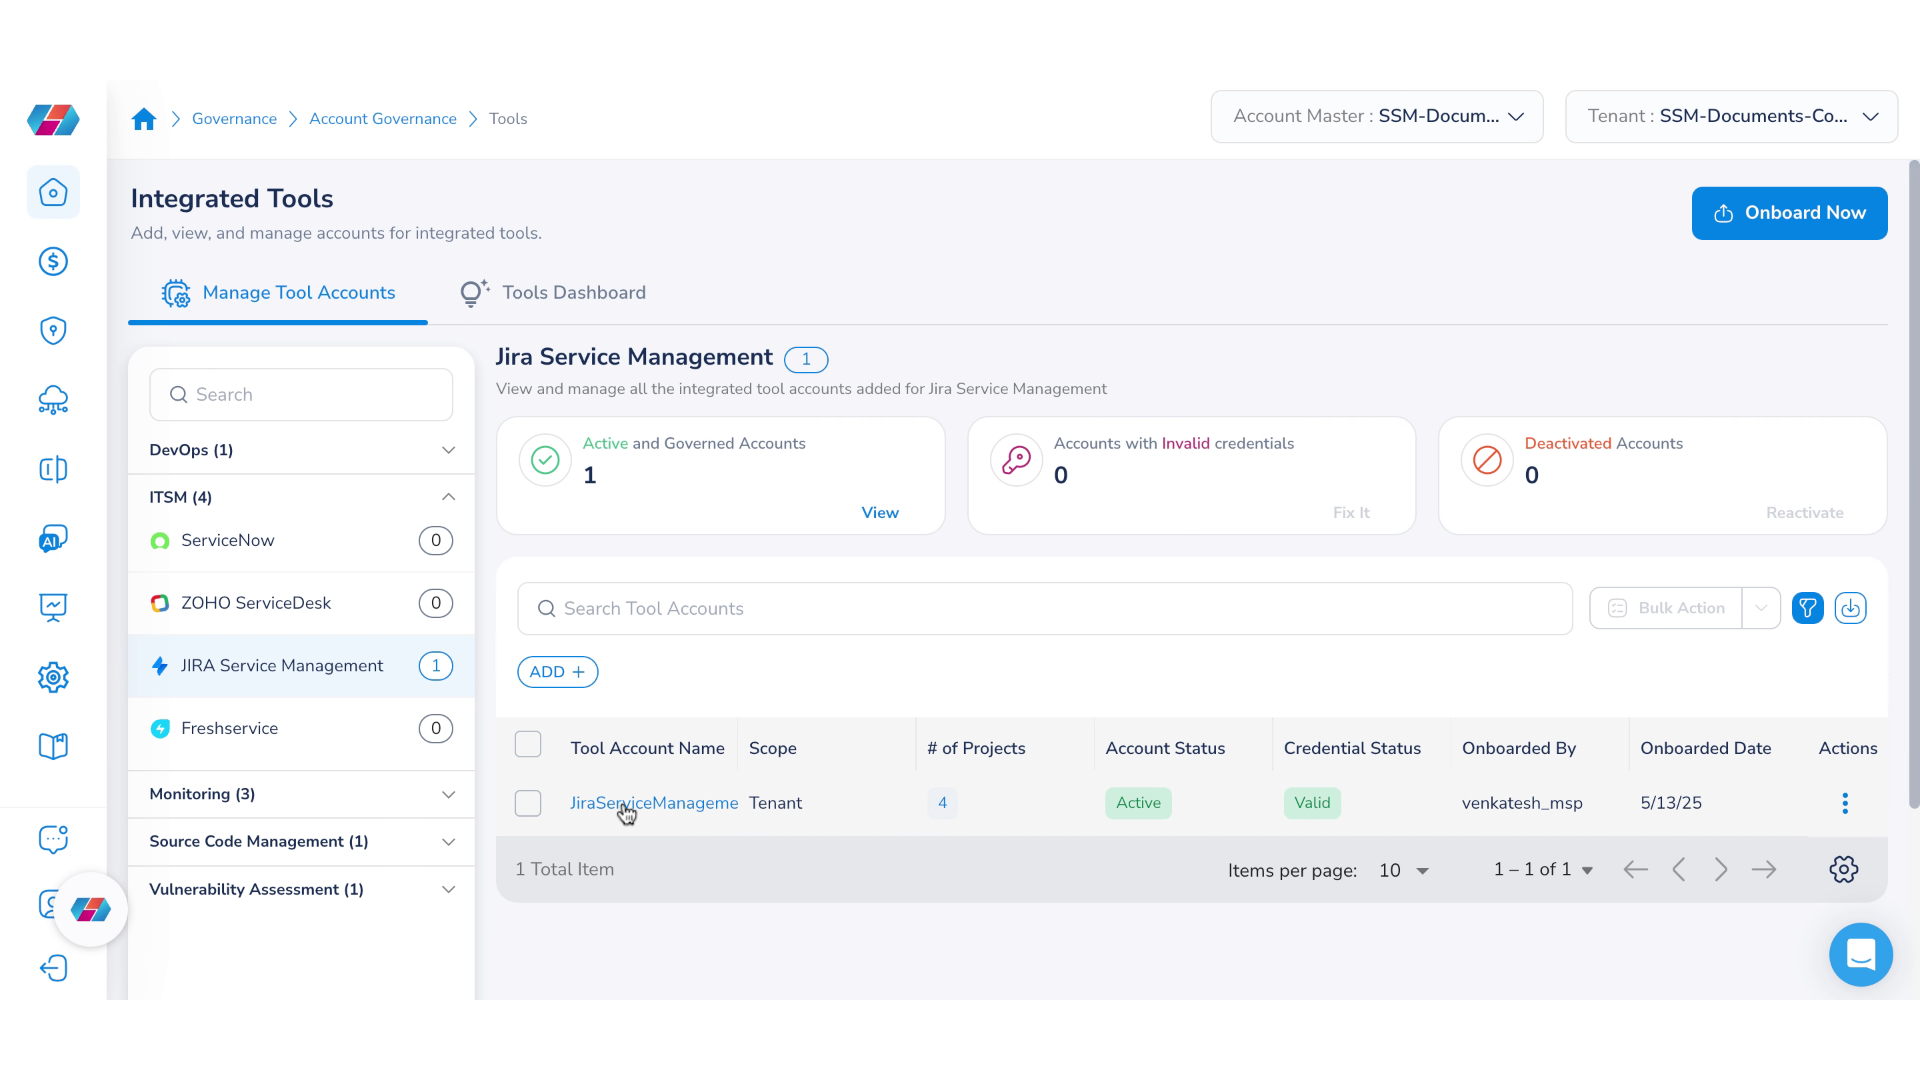Image resolution: width=1920 pixels, height=1080 pixels.
Task: Select JIRA Service Management in tool list
Action: point(301,666)
